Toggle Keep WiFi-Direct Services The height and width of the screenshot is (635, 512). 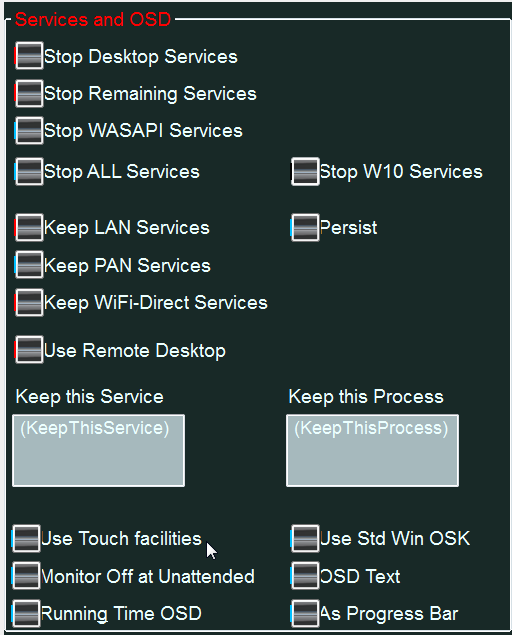29,302
